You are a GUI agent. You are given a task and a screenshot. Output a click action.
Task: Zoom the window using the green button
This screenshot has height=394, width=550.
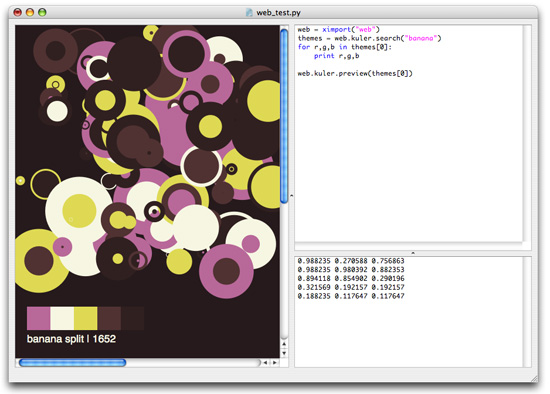pyautogui.click(x=42, y=13)
